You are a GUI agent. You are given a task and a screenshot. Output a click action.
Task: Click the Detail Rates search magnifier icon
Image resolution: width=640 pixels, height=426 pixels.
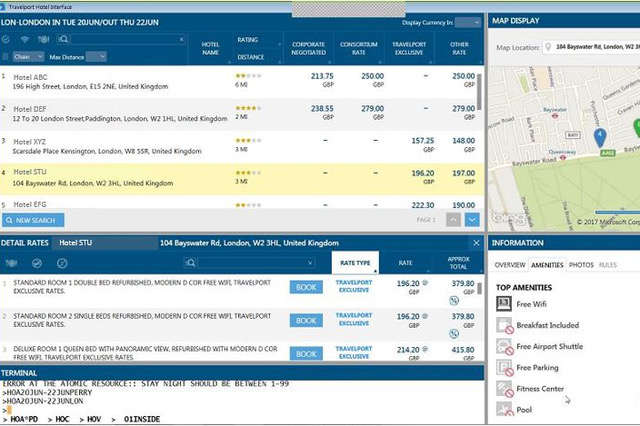pos(190,263)
